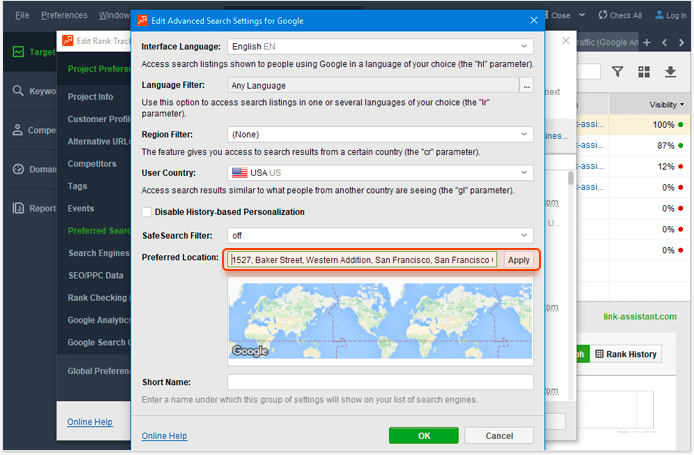The width and height of the screenshot is (694, 455).
Task: Open Global Preferences section
Action: coord(99,371)
